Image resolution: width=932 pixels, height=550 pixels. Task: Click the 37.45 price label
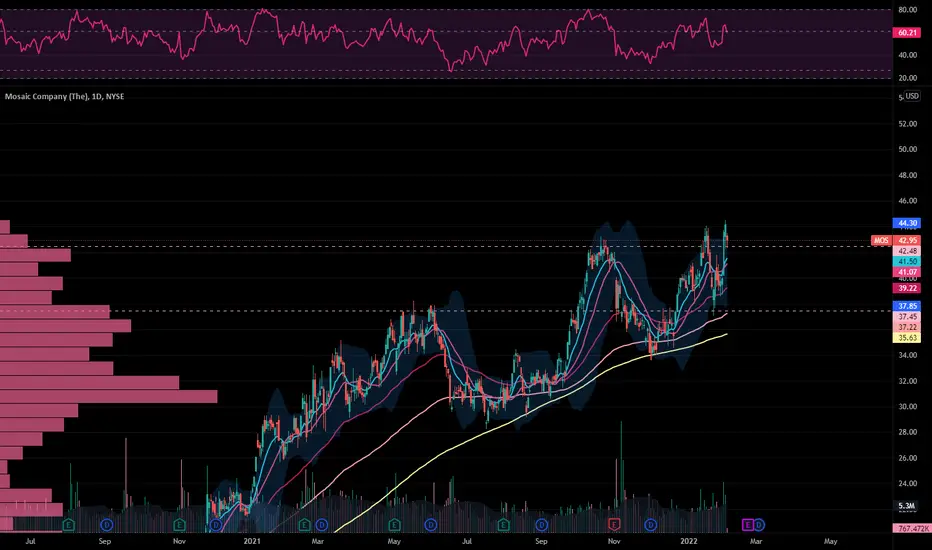[x=907, y=317]
